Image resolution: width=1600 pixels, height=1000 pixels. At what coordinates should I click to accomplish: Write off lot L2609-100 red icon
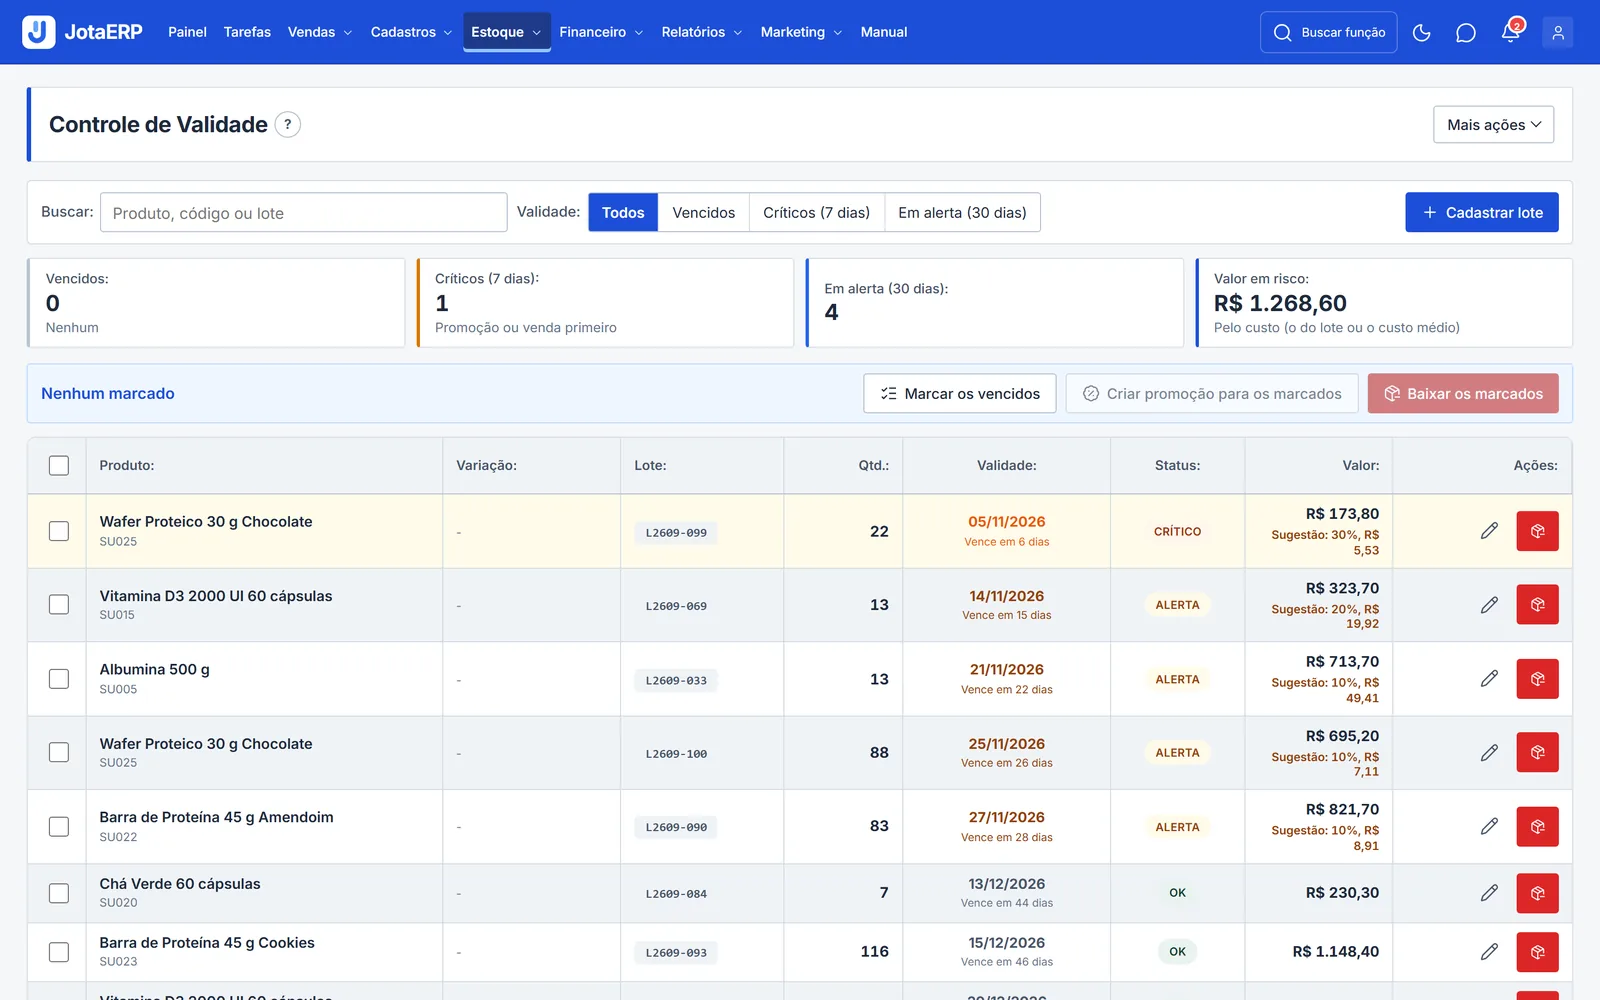point(1537,753)
